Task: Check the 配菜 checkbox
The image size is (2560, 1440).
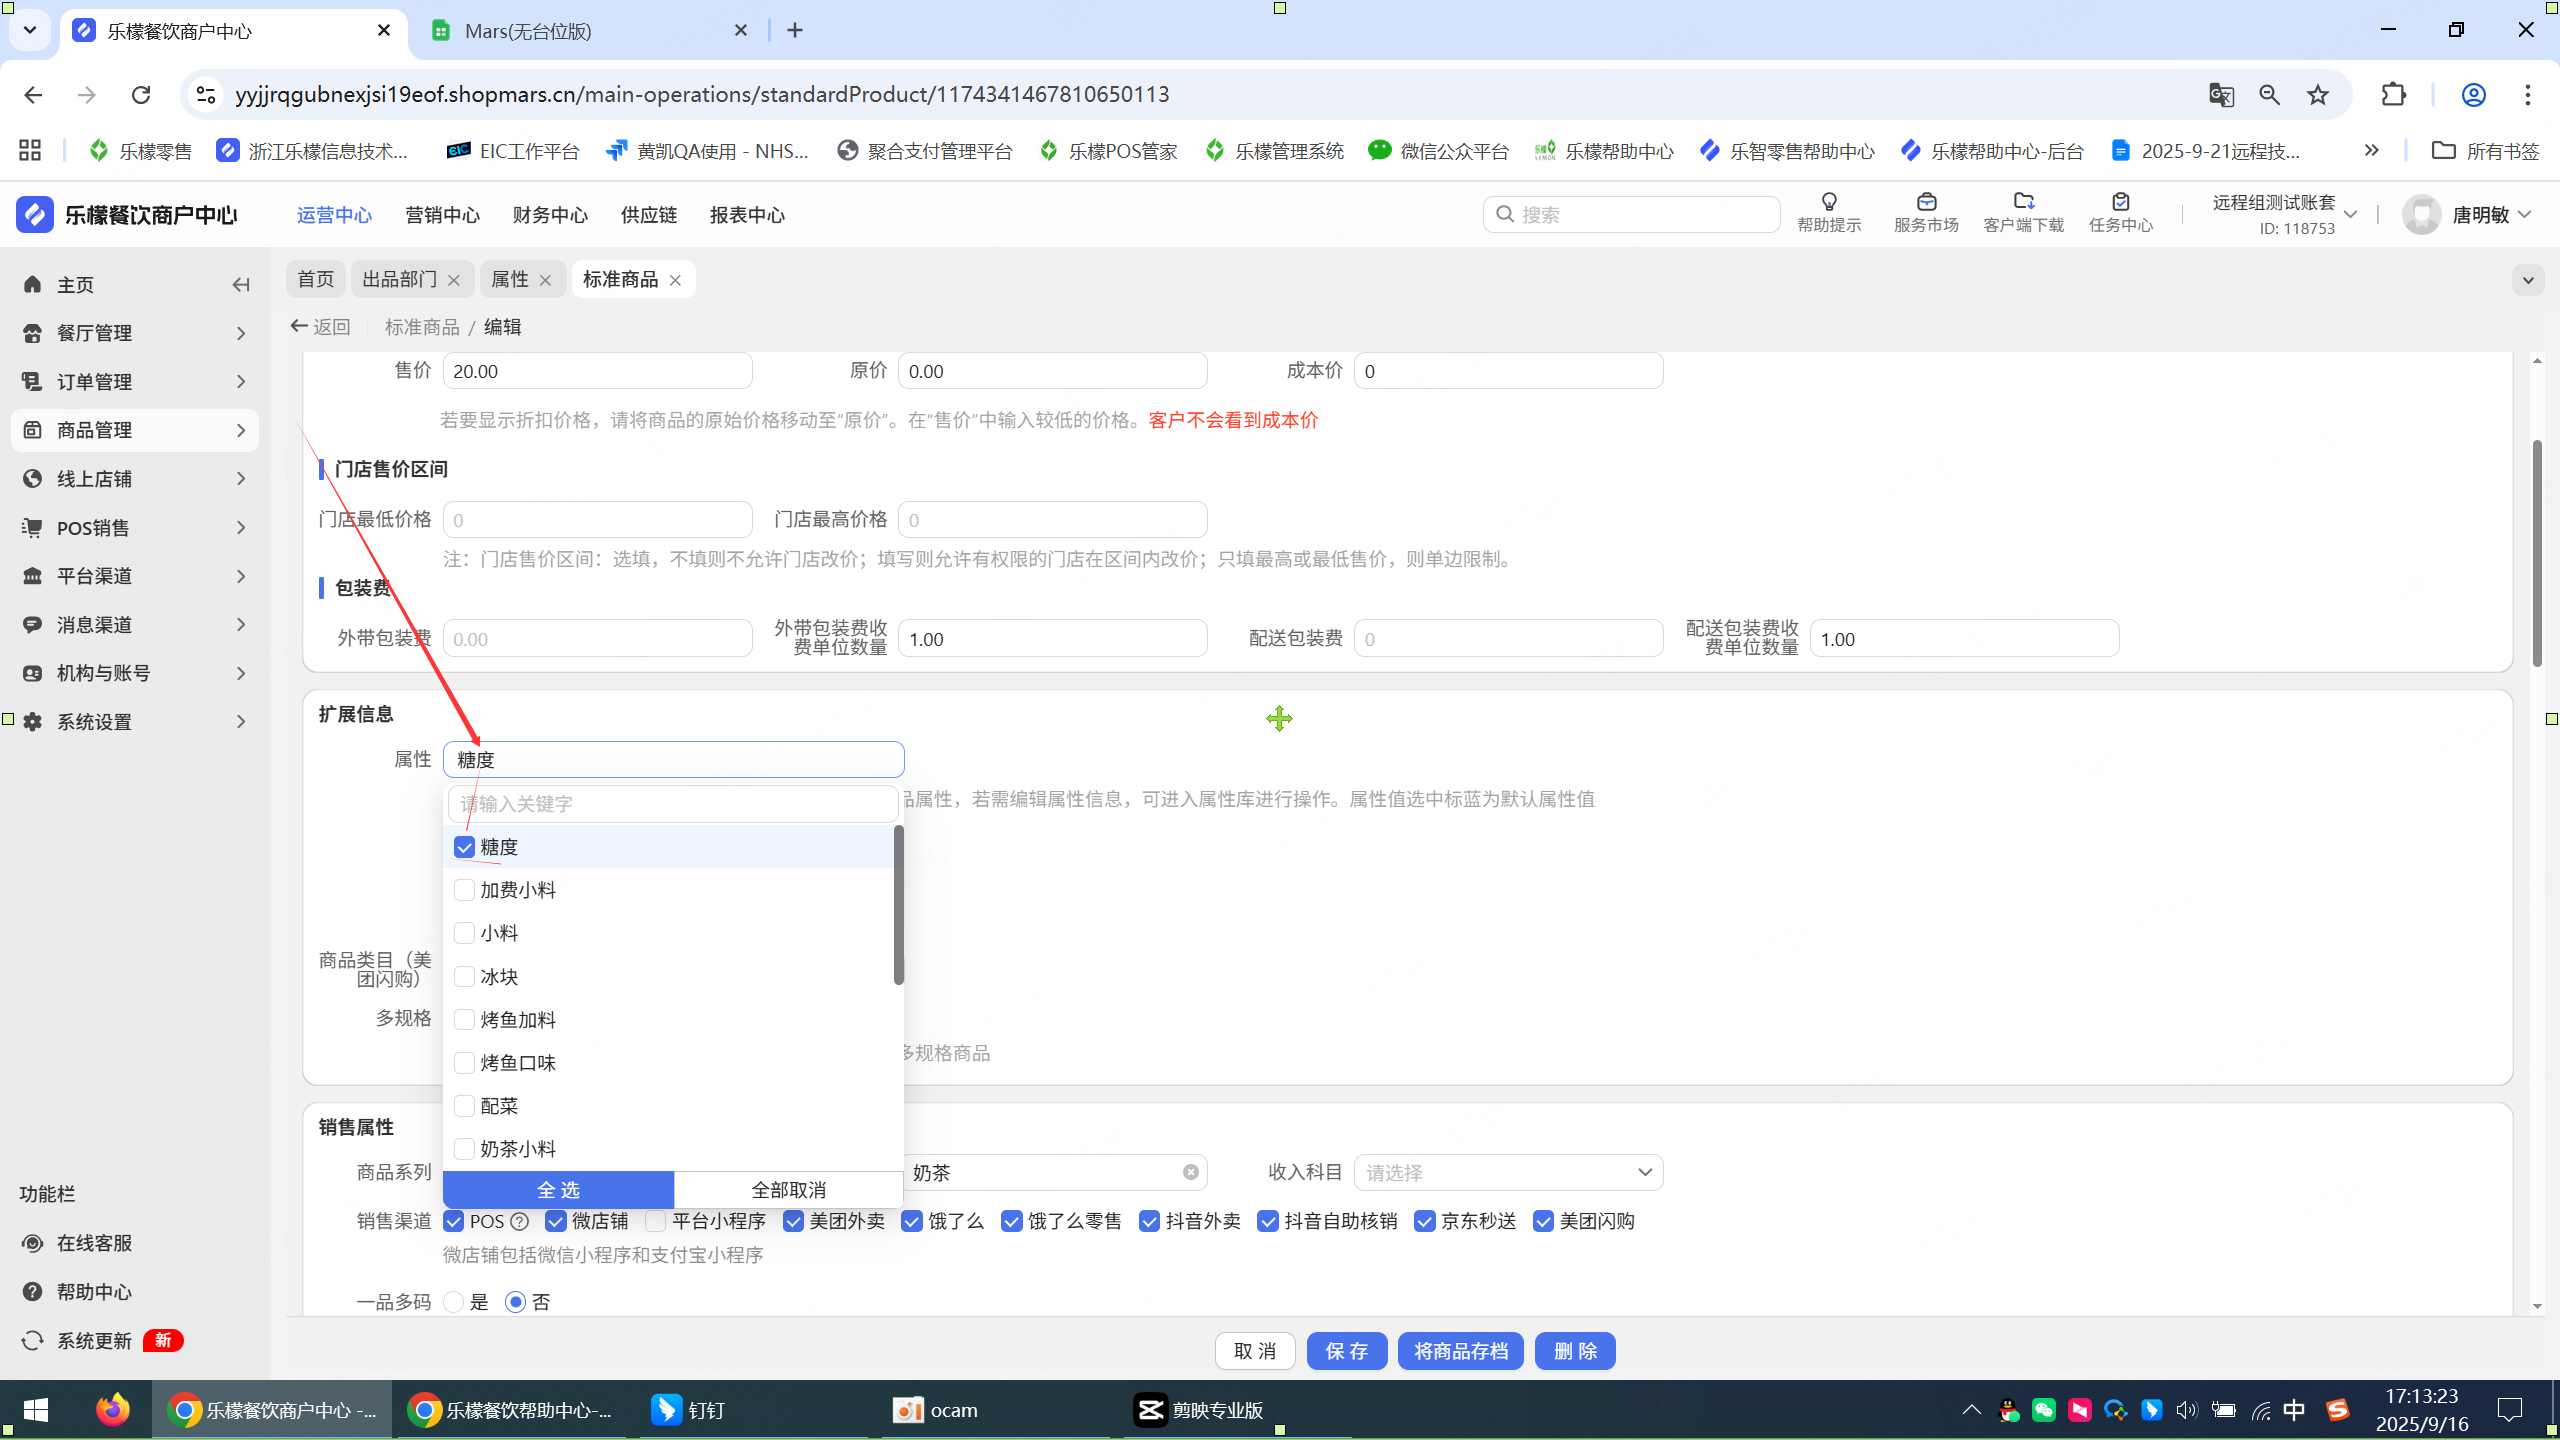Action: pyautogui.click(x=464, y=1105)
